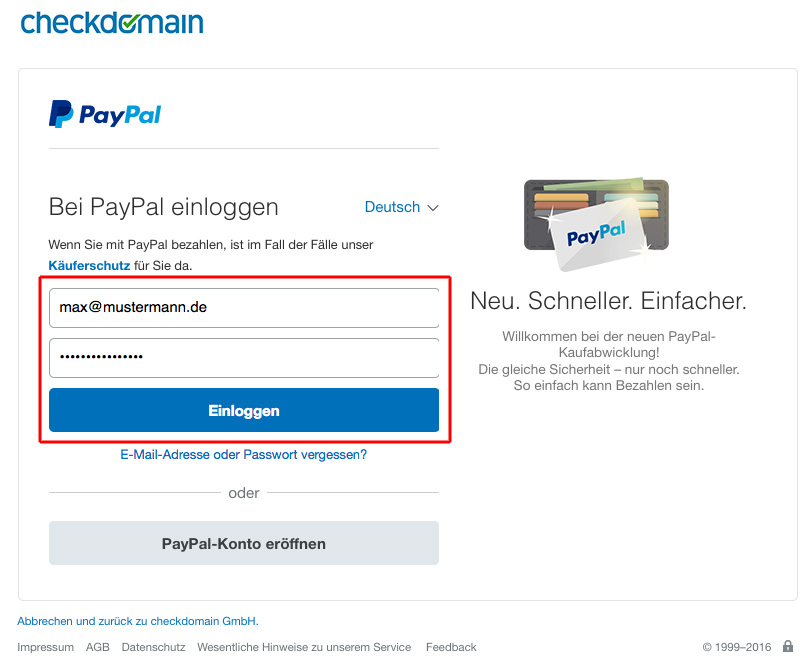The width and height of the screenshot is (811, 671).
Task: Focus the email field with max@mustermann.de
Action: tap(244, 308)
